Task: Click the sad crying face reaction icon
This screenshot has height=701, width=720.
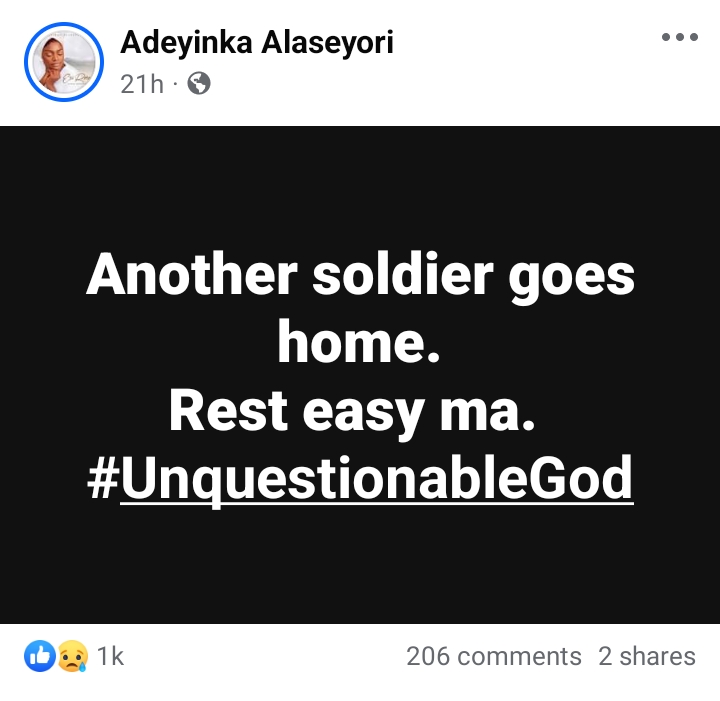Action: 72,656
